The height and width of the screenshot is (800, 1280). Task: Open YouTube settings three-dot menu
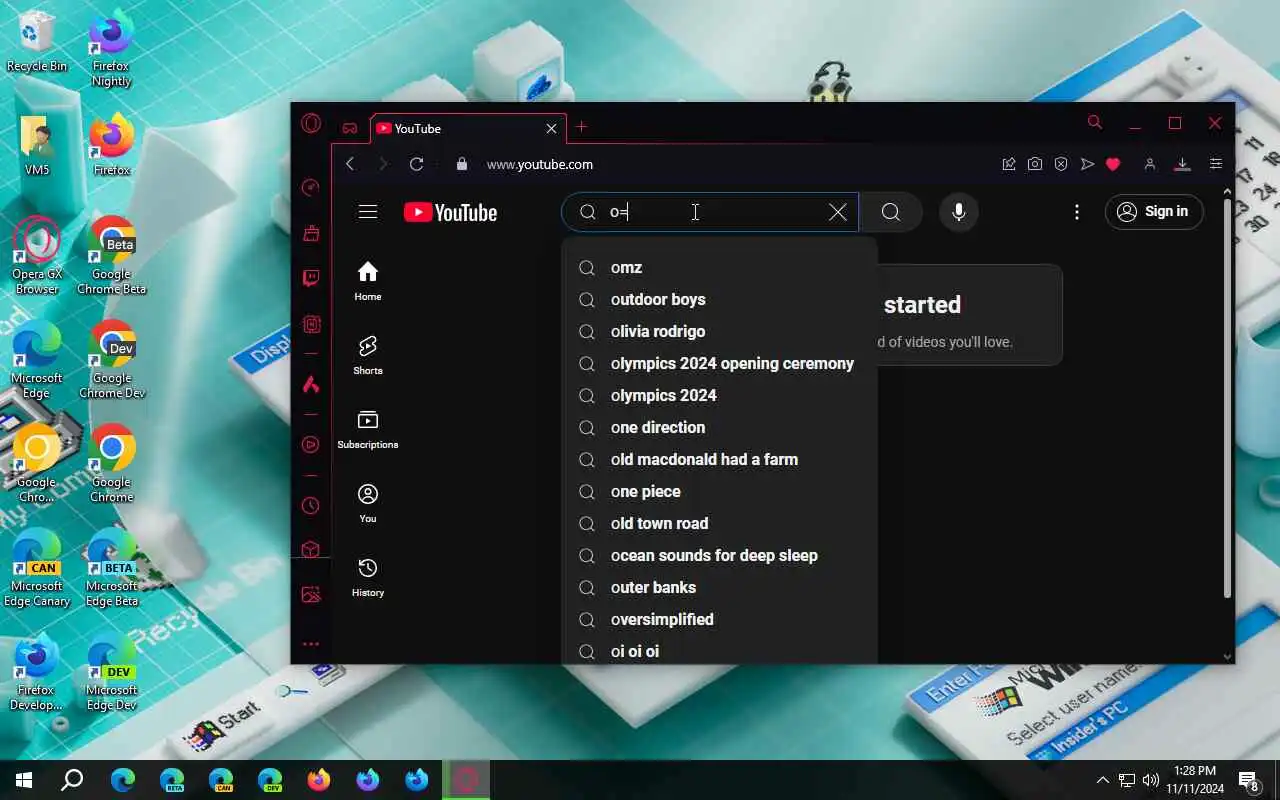click(x=1077, y=212)
